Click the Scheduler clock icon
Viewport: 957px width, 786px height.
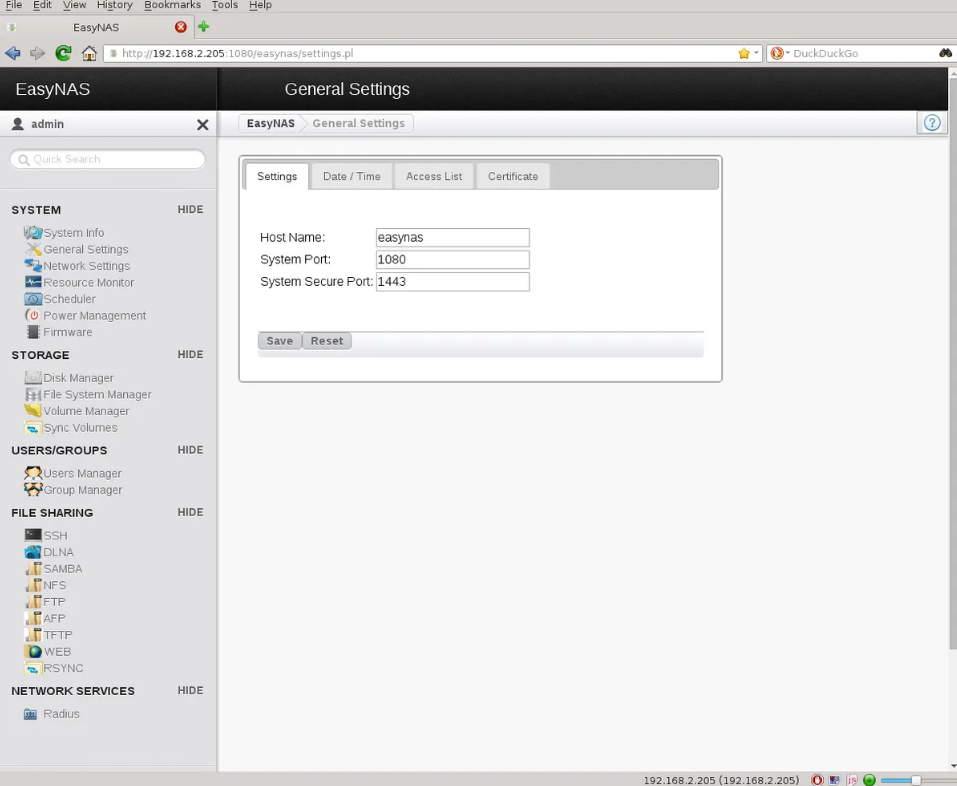(x=33, y=299)
